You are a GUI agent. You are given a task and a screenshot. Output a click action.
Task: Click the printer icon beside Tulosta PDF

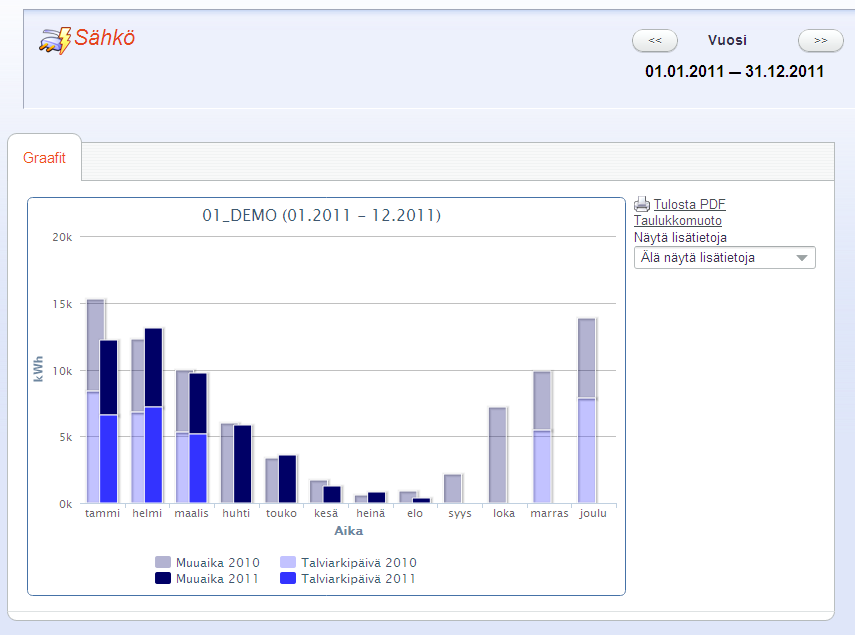pos(642,204)
